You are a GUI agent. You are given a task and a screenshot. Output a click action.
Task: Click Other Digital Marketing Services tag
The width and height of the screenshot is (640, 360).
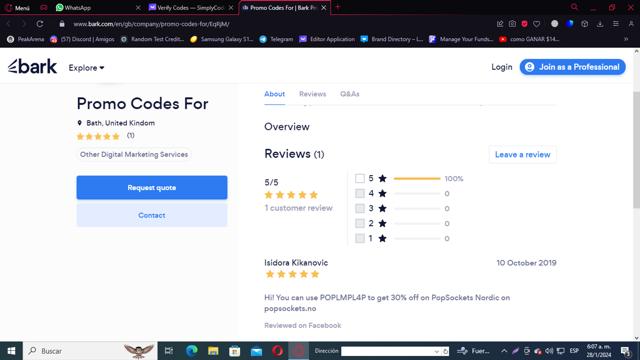tap(134, 154)
